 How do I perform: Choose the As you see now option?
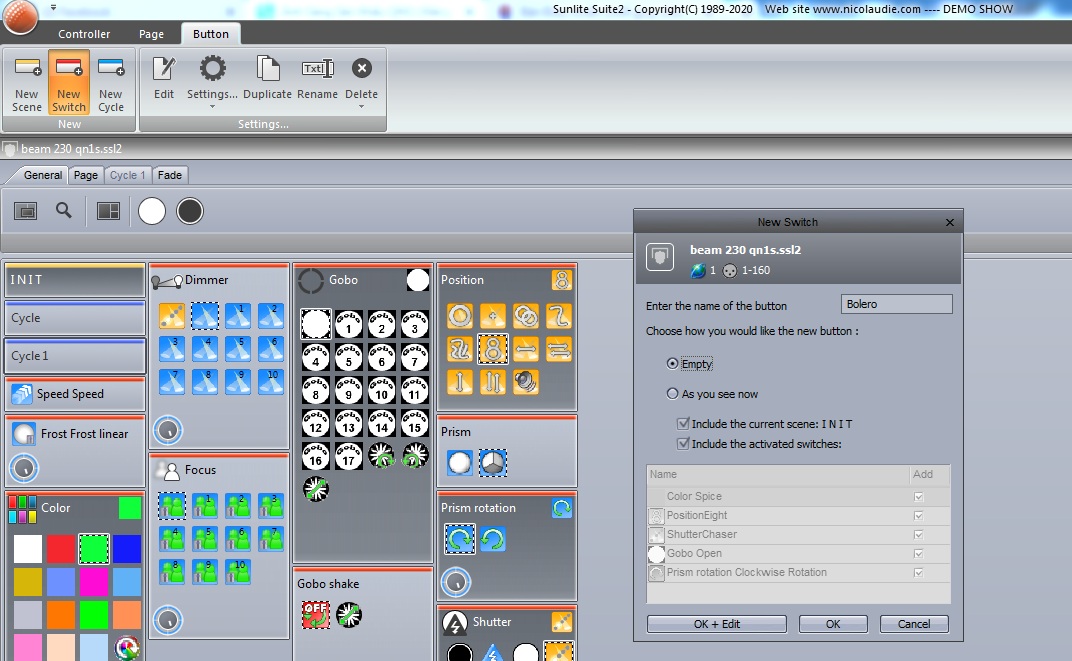click(672, 394)
